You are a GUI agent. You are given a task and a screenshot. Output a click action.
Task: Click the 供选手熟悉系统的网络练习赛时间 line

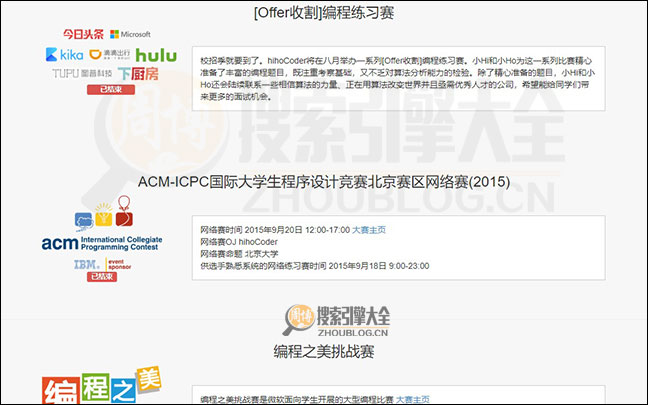pyautogui.click(x=315, y=266)
